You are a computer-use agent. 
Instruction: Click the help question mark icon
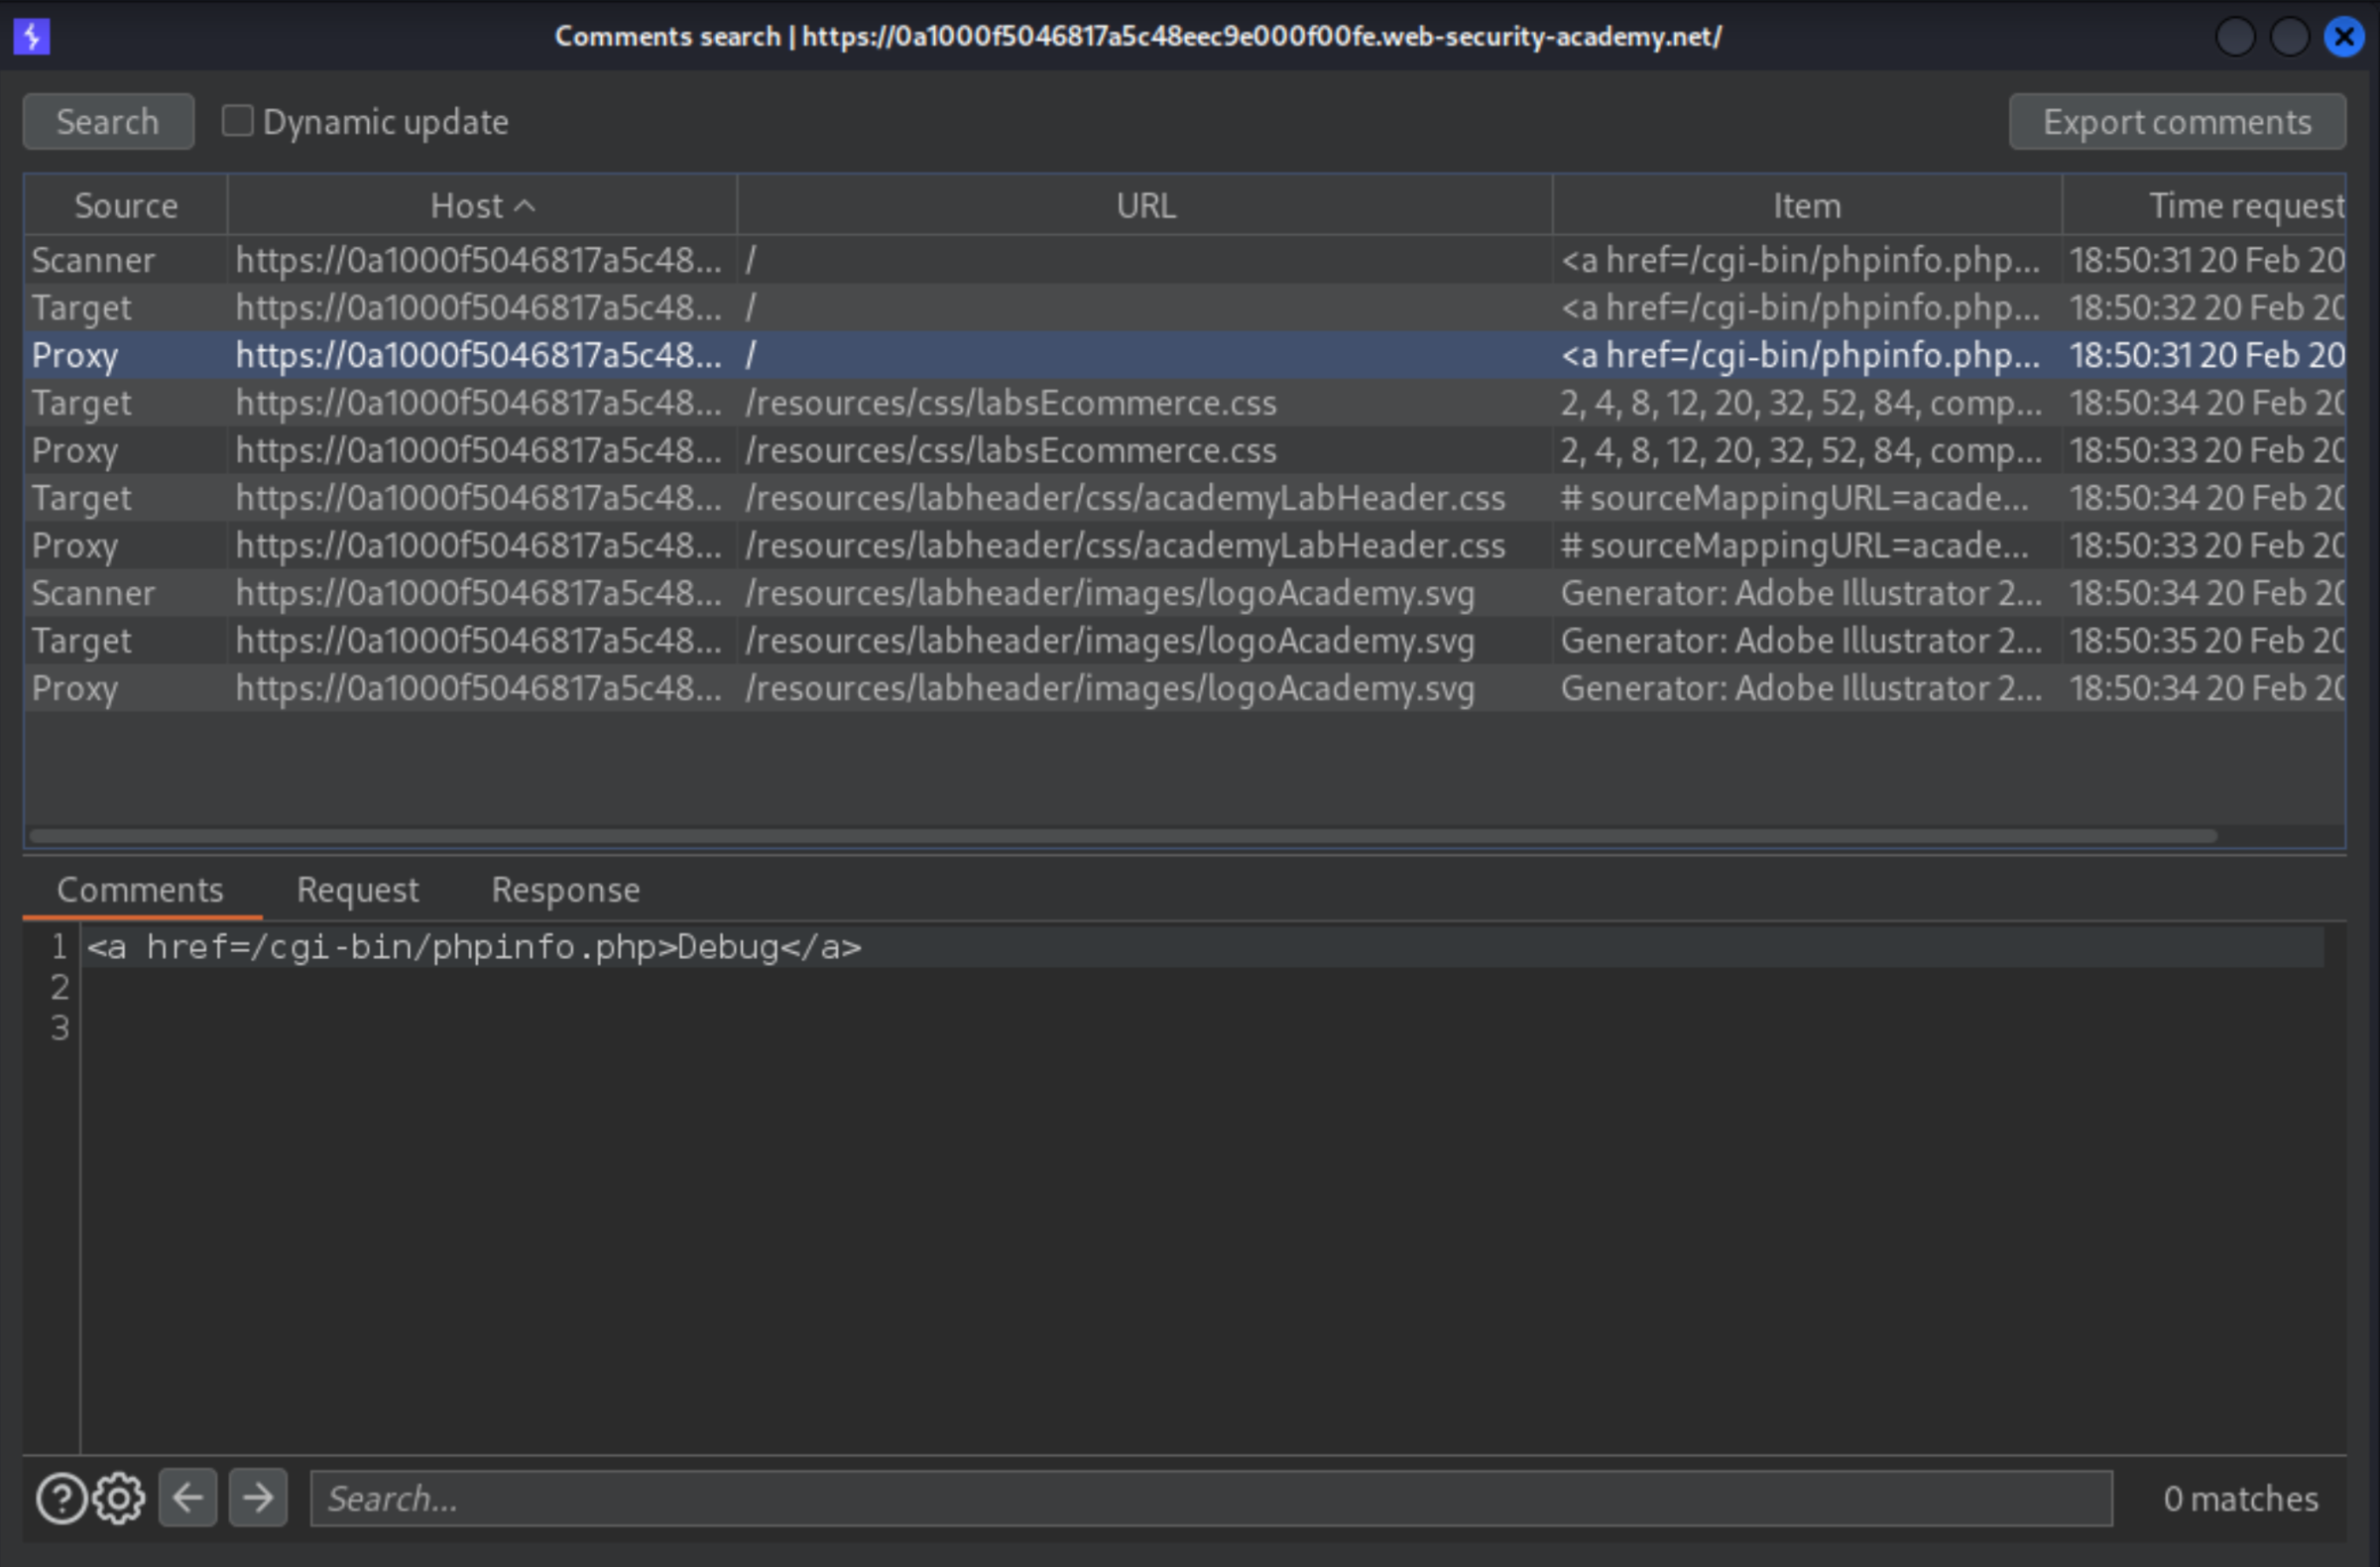(61, 1499)
